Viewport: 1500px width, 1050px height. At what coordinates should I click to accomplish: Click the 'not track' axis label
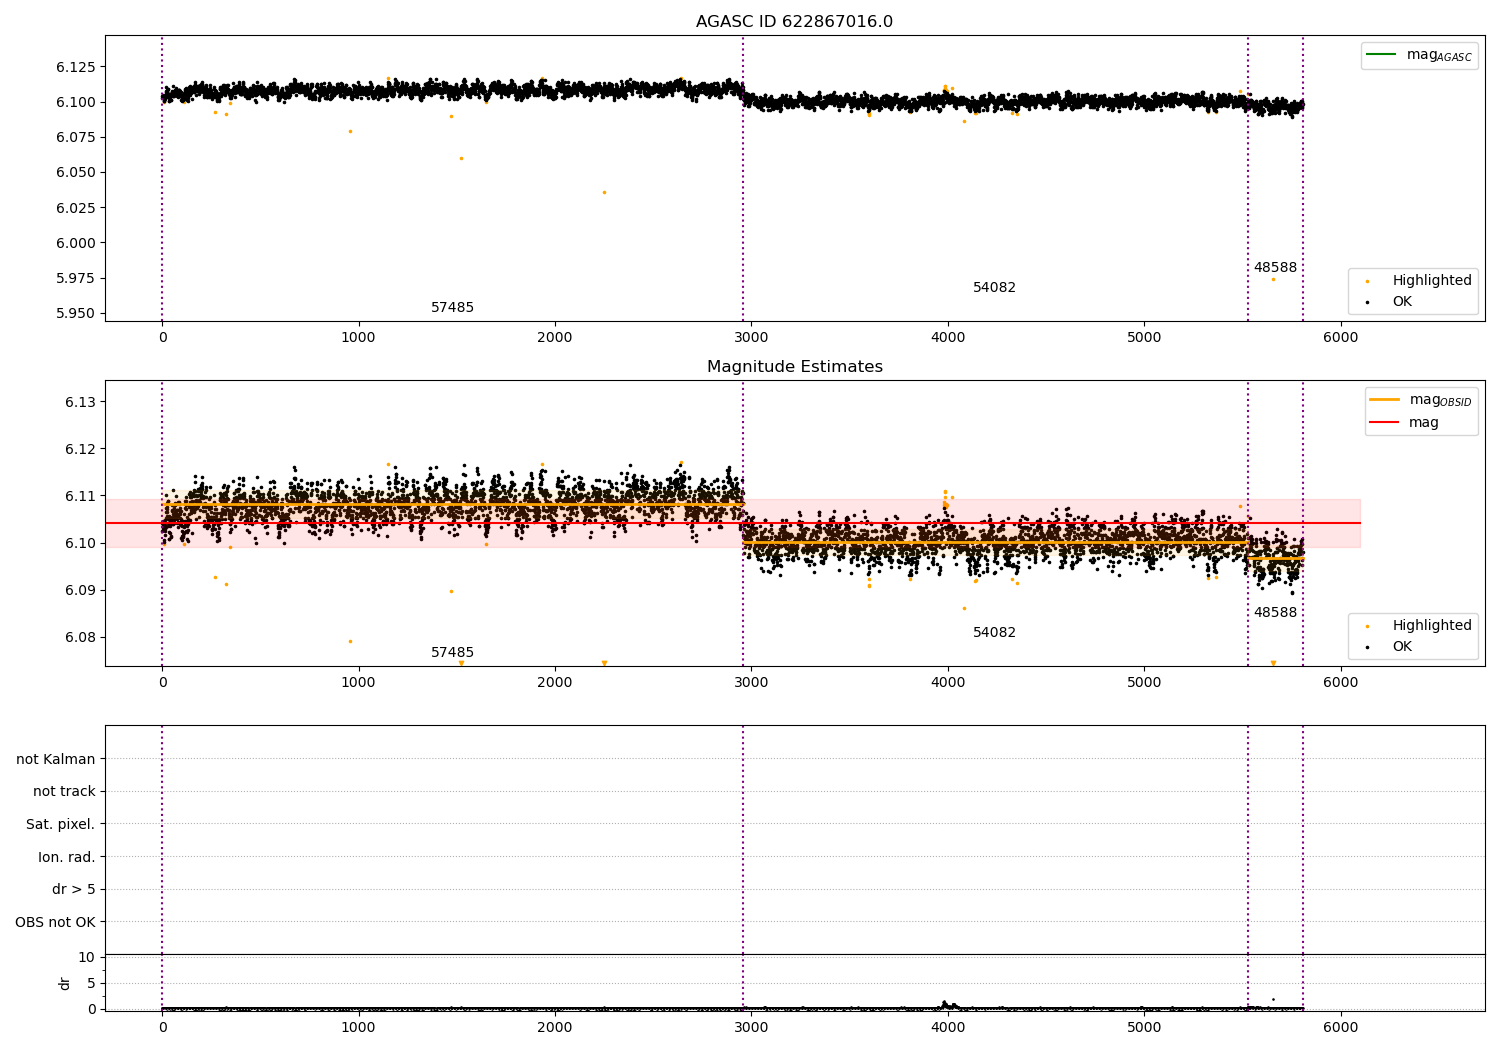pyautogui.click(x=64, y=792)
